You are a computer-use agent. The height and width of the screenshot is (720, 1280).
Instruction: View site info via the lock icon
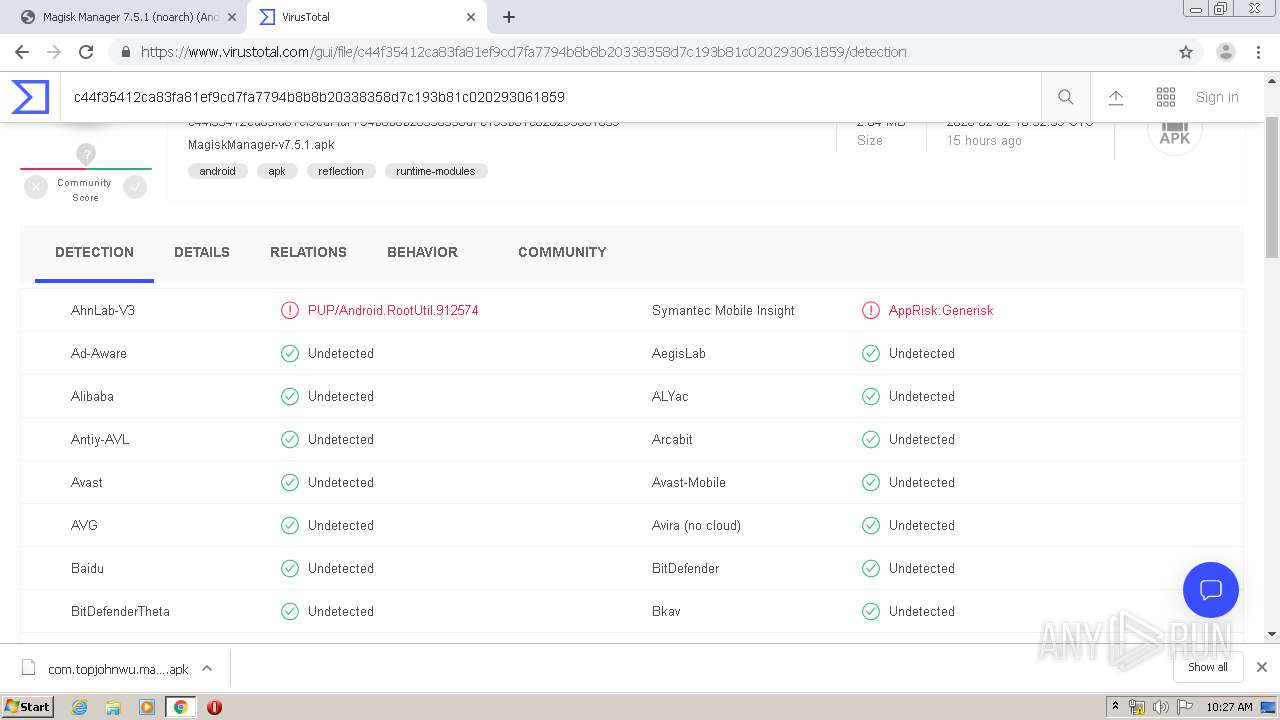coord(125,52)
